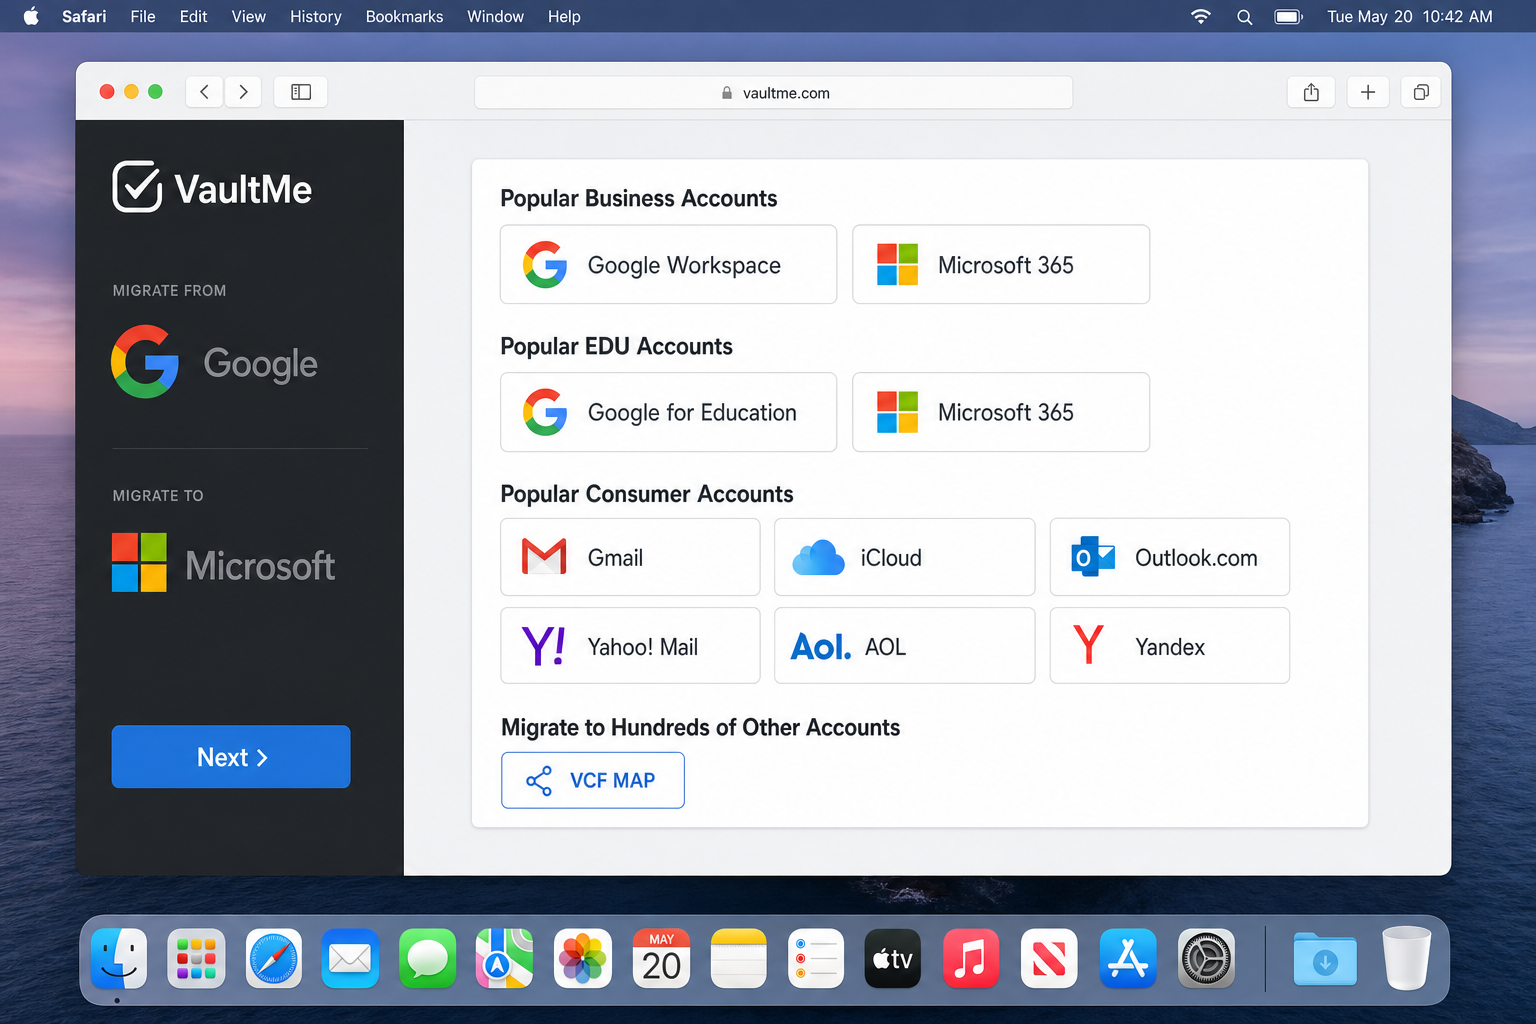Viewport: 1536px width, 1024px height.
Task: Open the Safari menu
Action: pos(84,16)
